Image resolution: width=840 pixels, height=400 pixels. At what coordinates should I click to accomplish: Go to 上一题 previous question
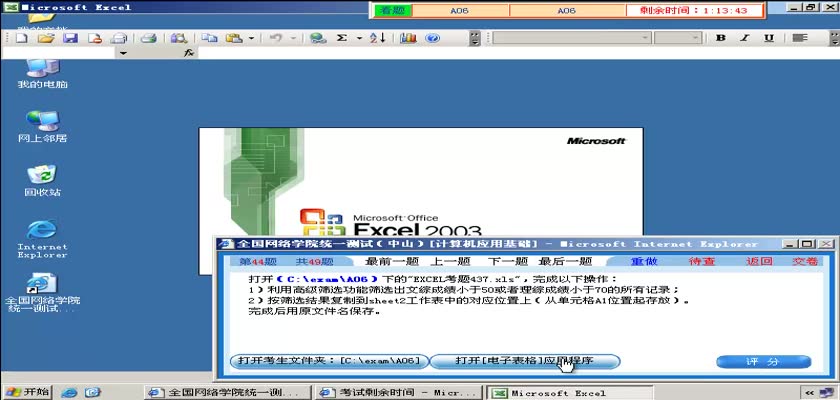pyautogui.click(x=450, y=261)
